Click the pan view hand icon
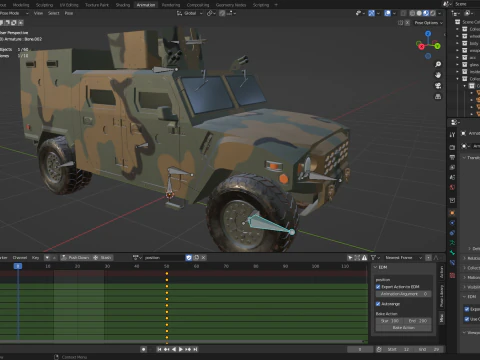Screen dimensions: 480x360 (438, 75)
